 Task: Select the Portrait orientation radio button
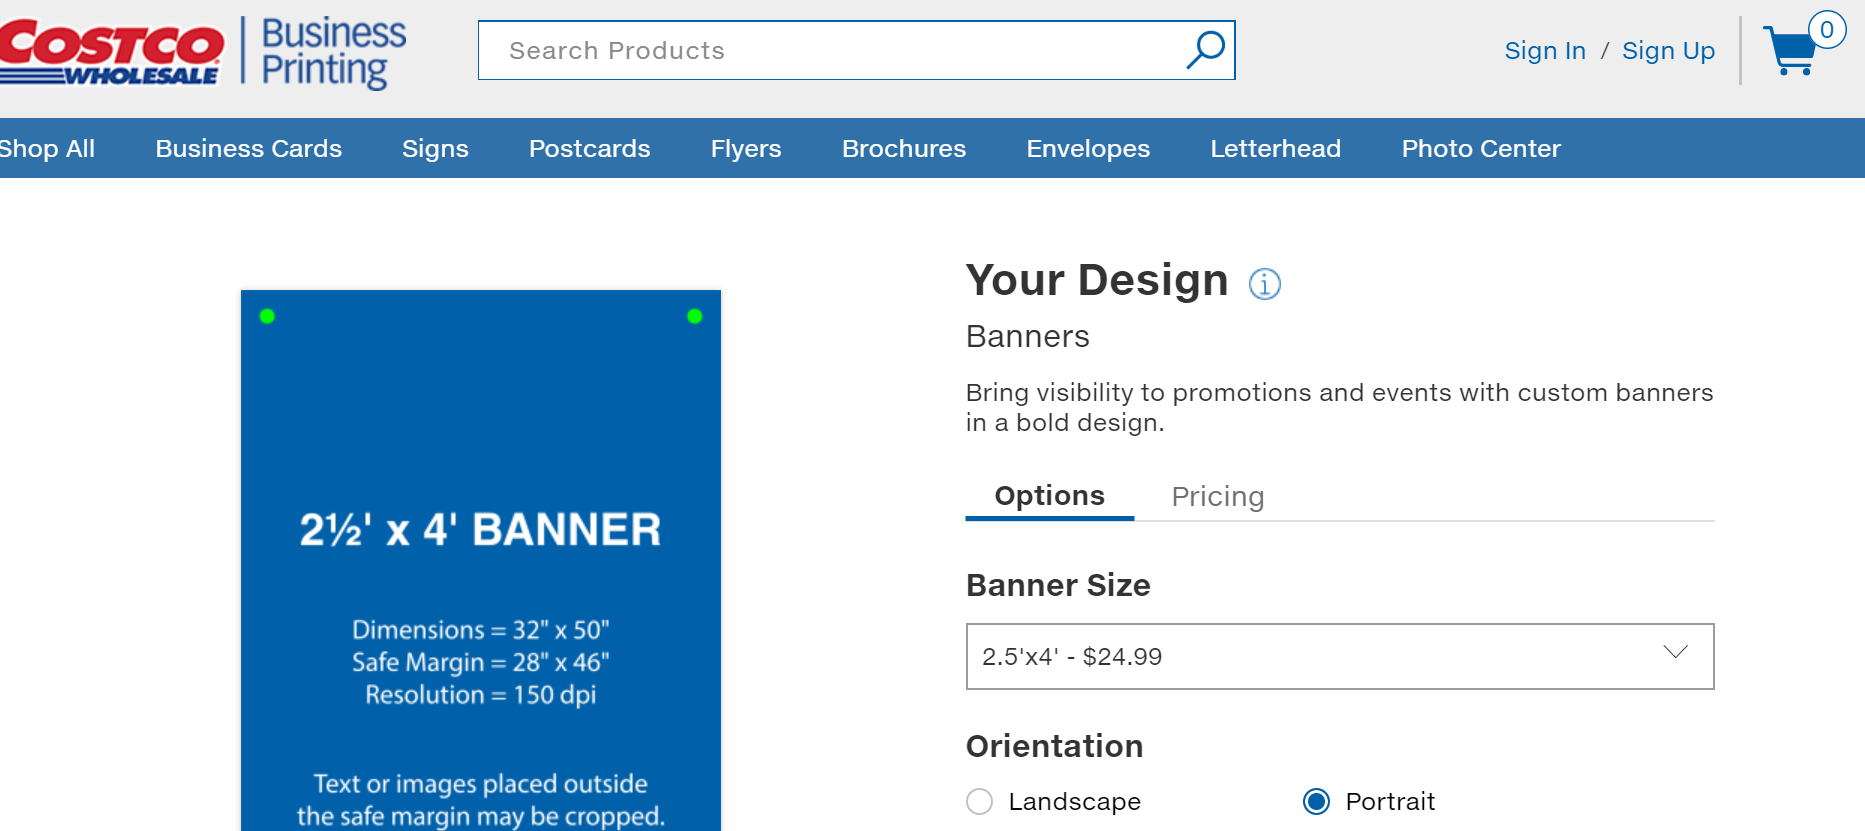[x=1317, y=802]
